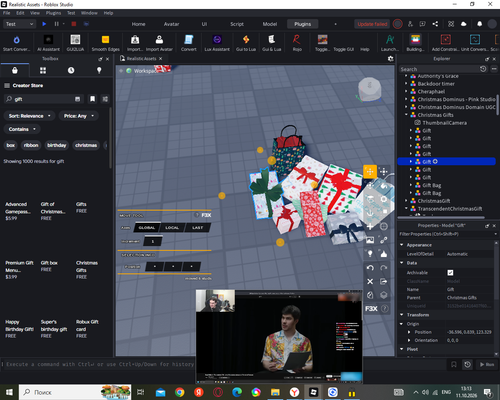Click the notifications bell icon
This screenshot has height=400, width=500.
pos(479,24)
